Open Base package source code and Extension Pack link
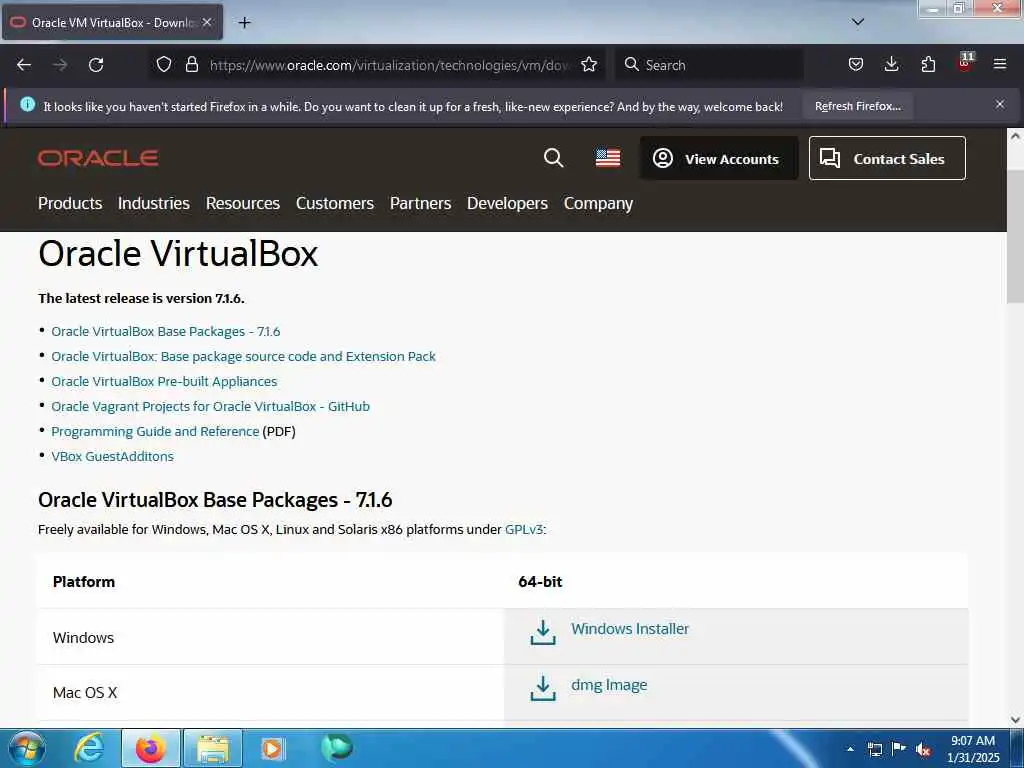The height and width of the screenshot is (768, 1024). [244, 357]
